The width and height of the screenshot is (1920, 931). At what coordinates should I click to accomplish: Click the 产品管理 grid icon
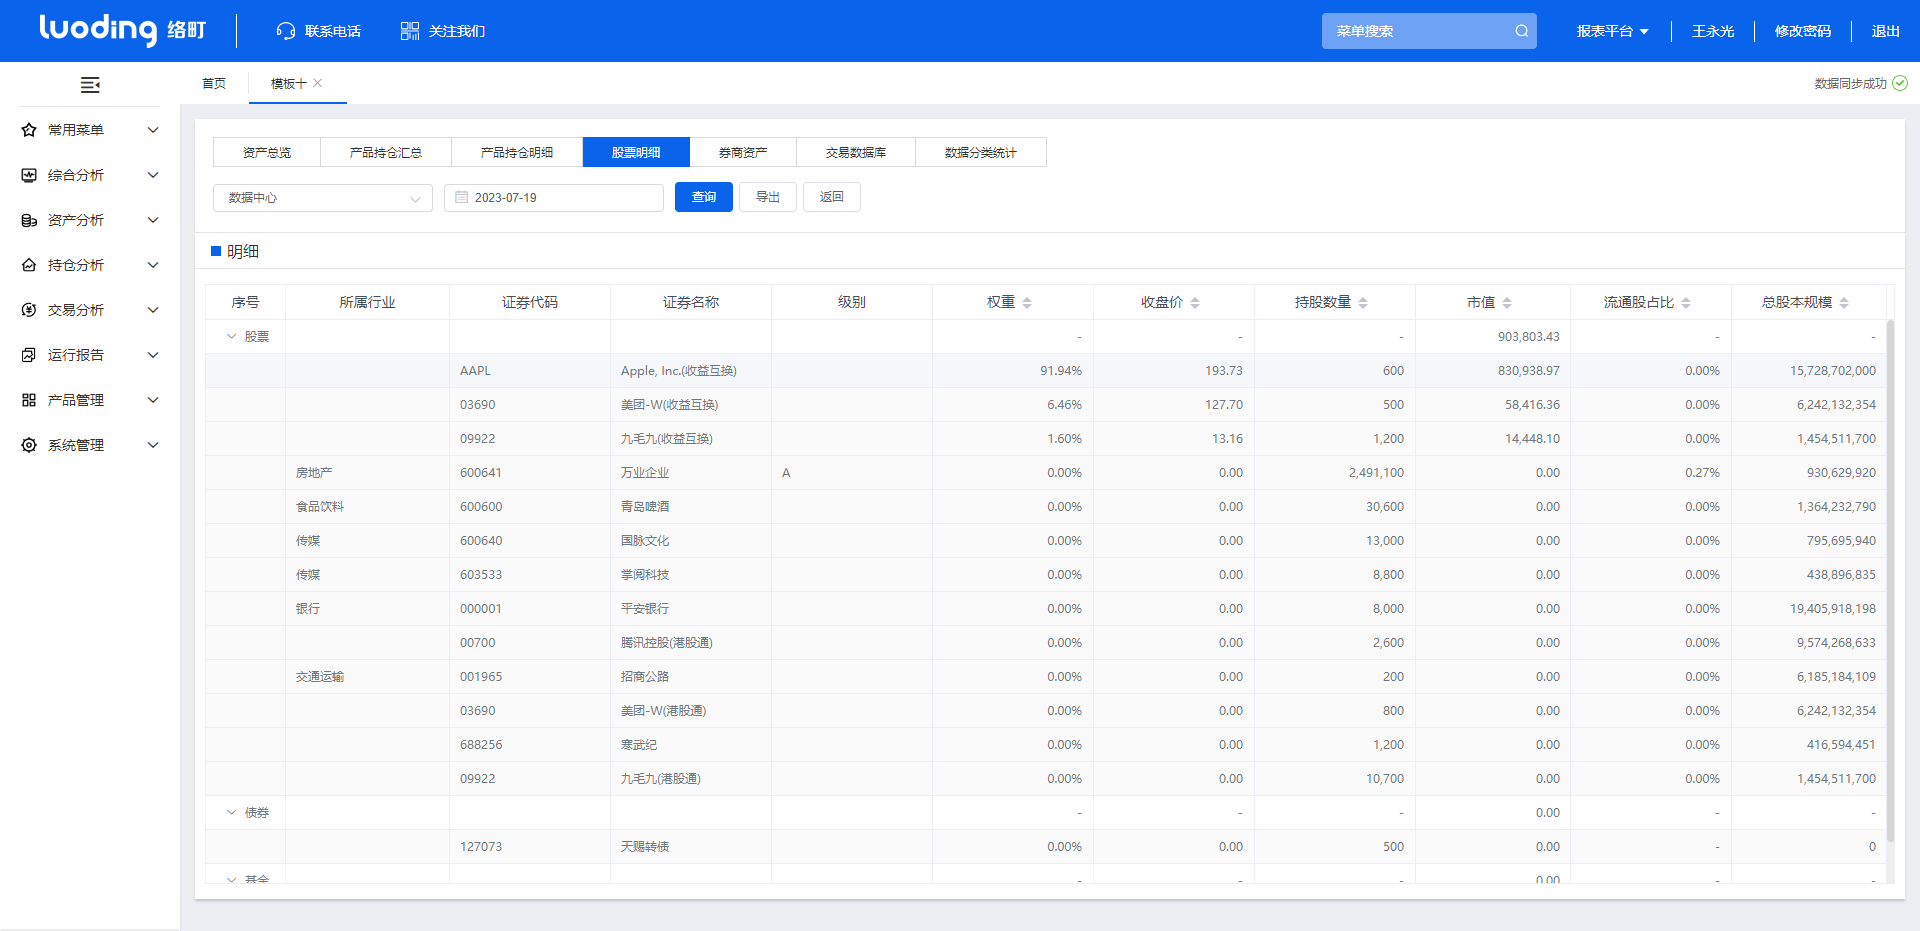click(x=29, y=400)
